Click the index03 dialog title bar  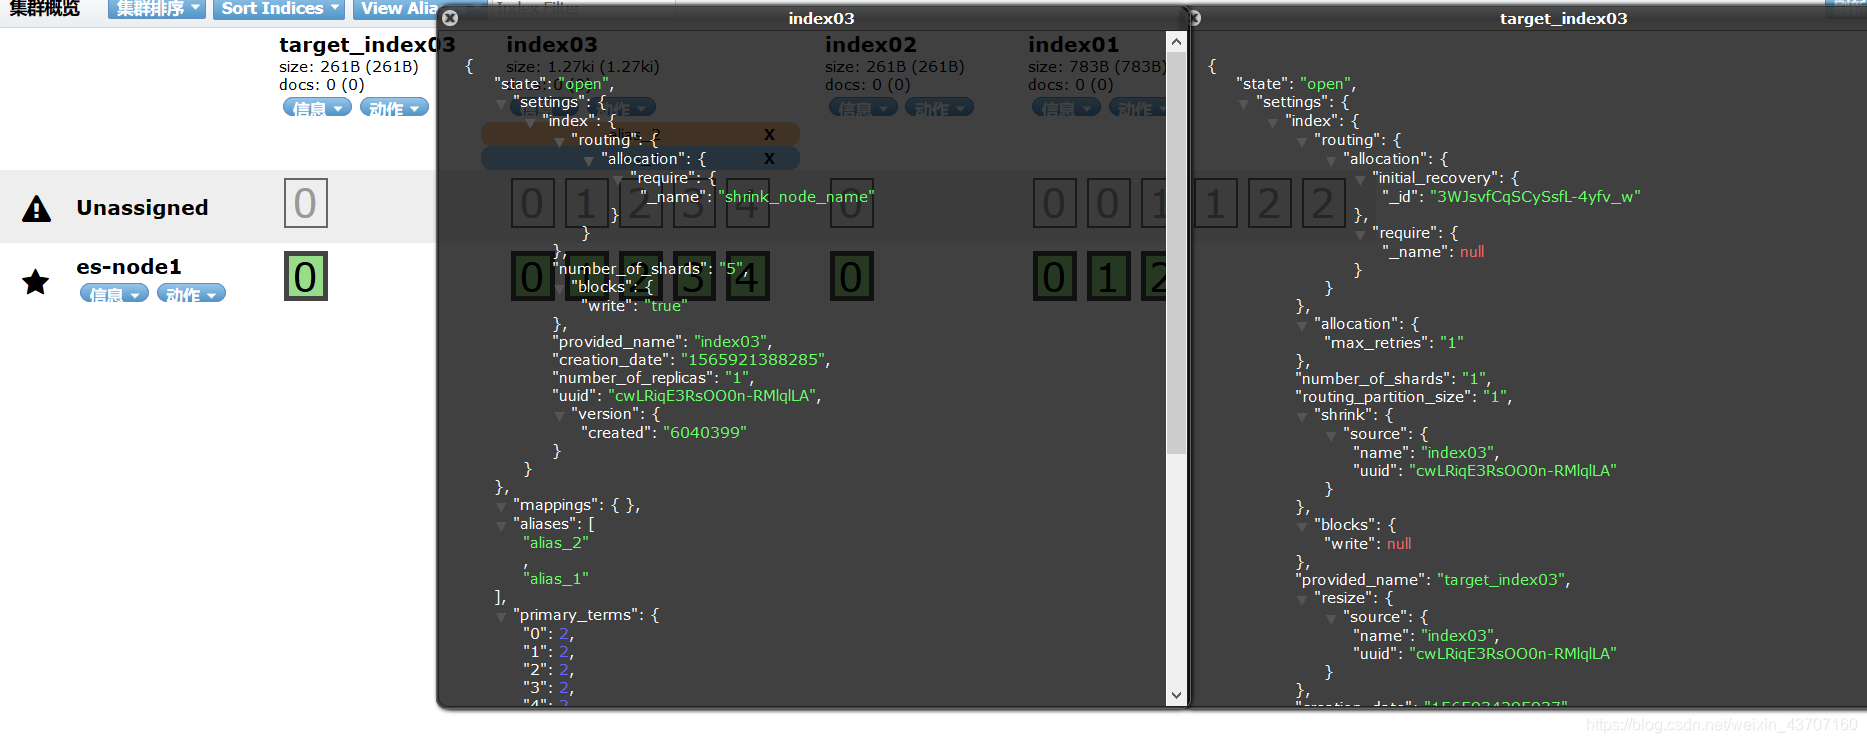813,18
